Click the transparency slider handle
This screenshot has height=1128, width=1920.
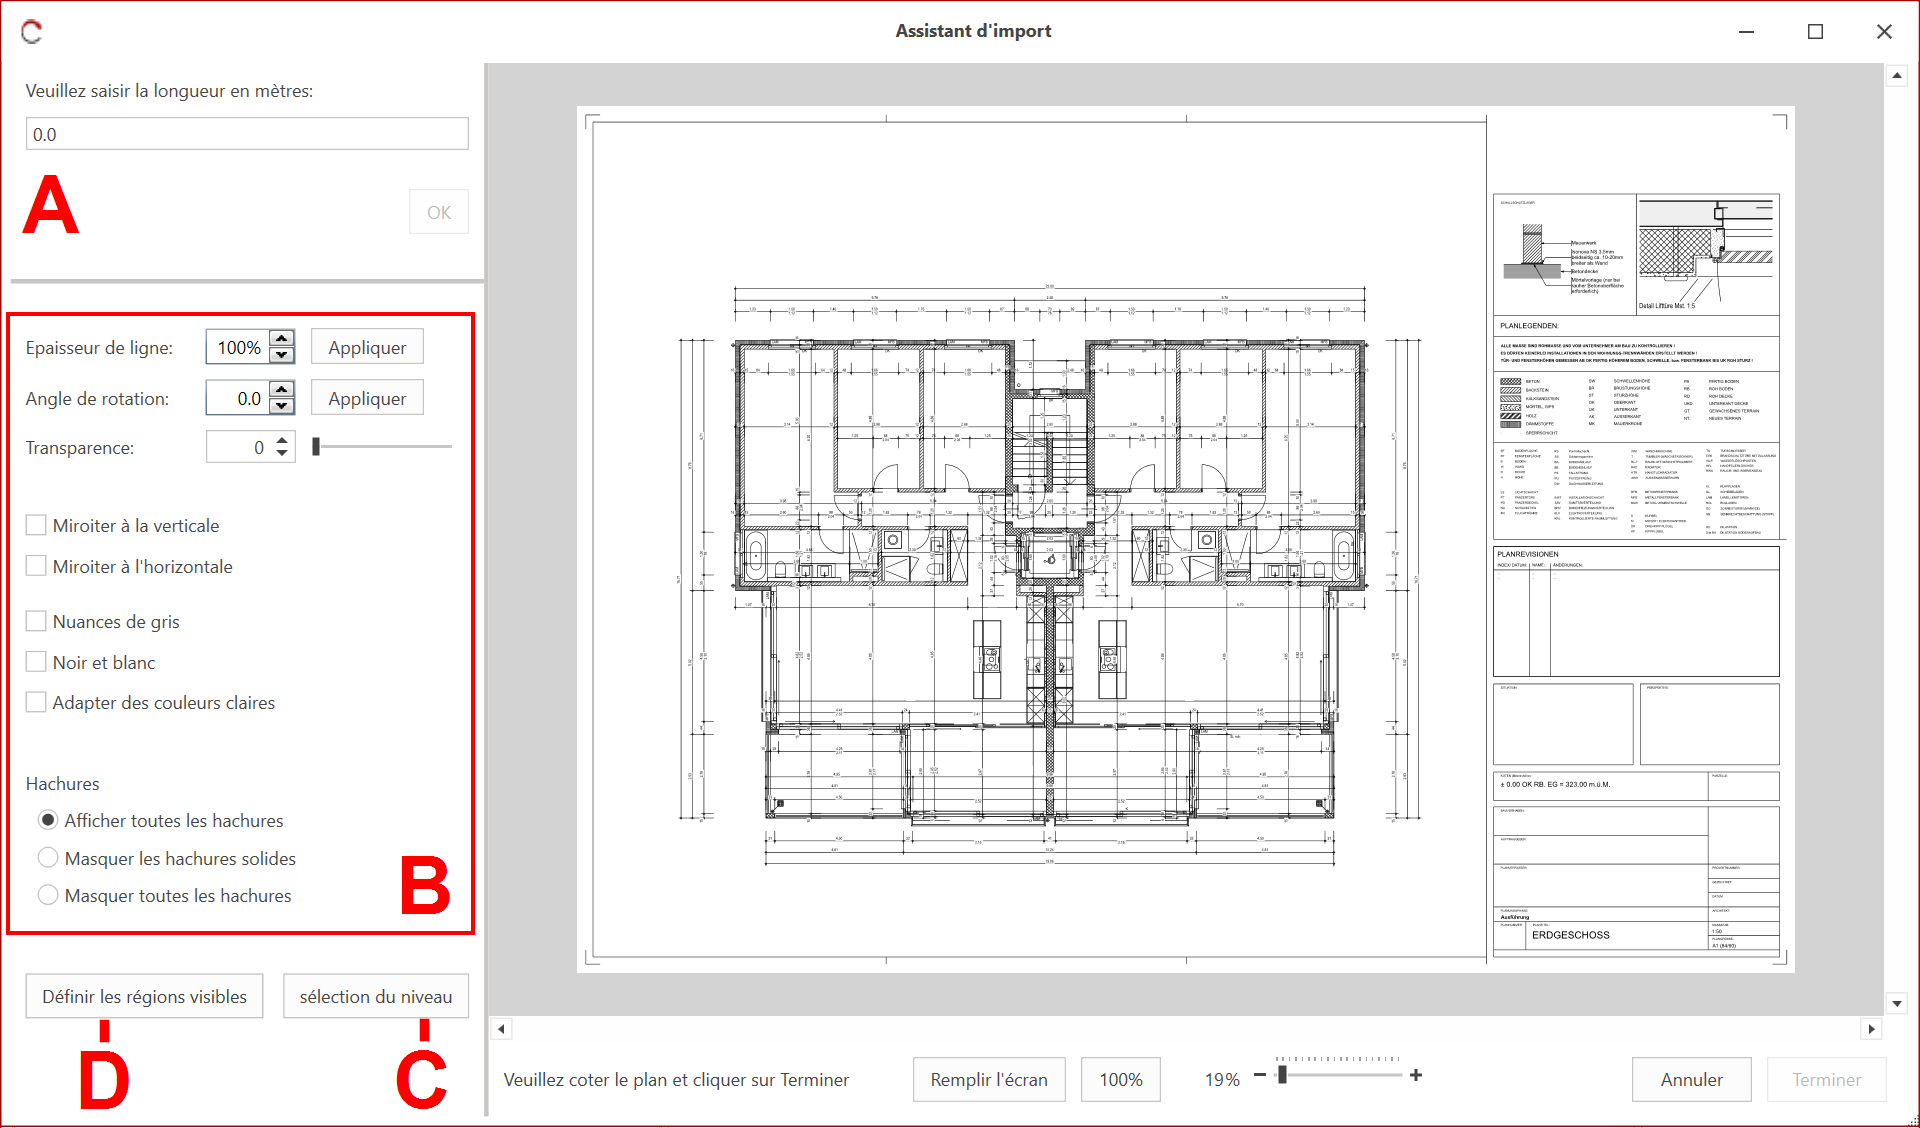click(x=316, y=447)
